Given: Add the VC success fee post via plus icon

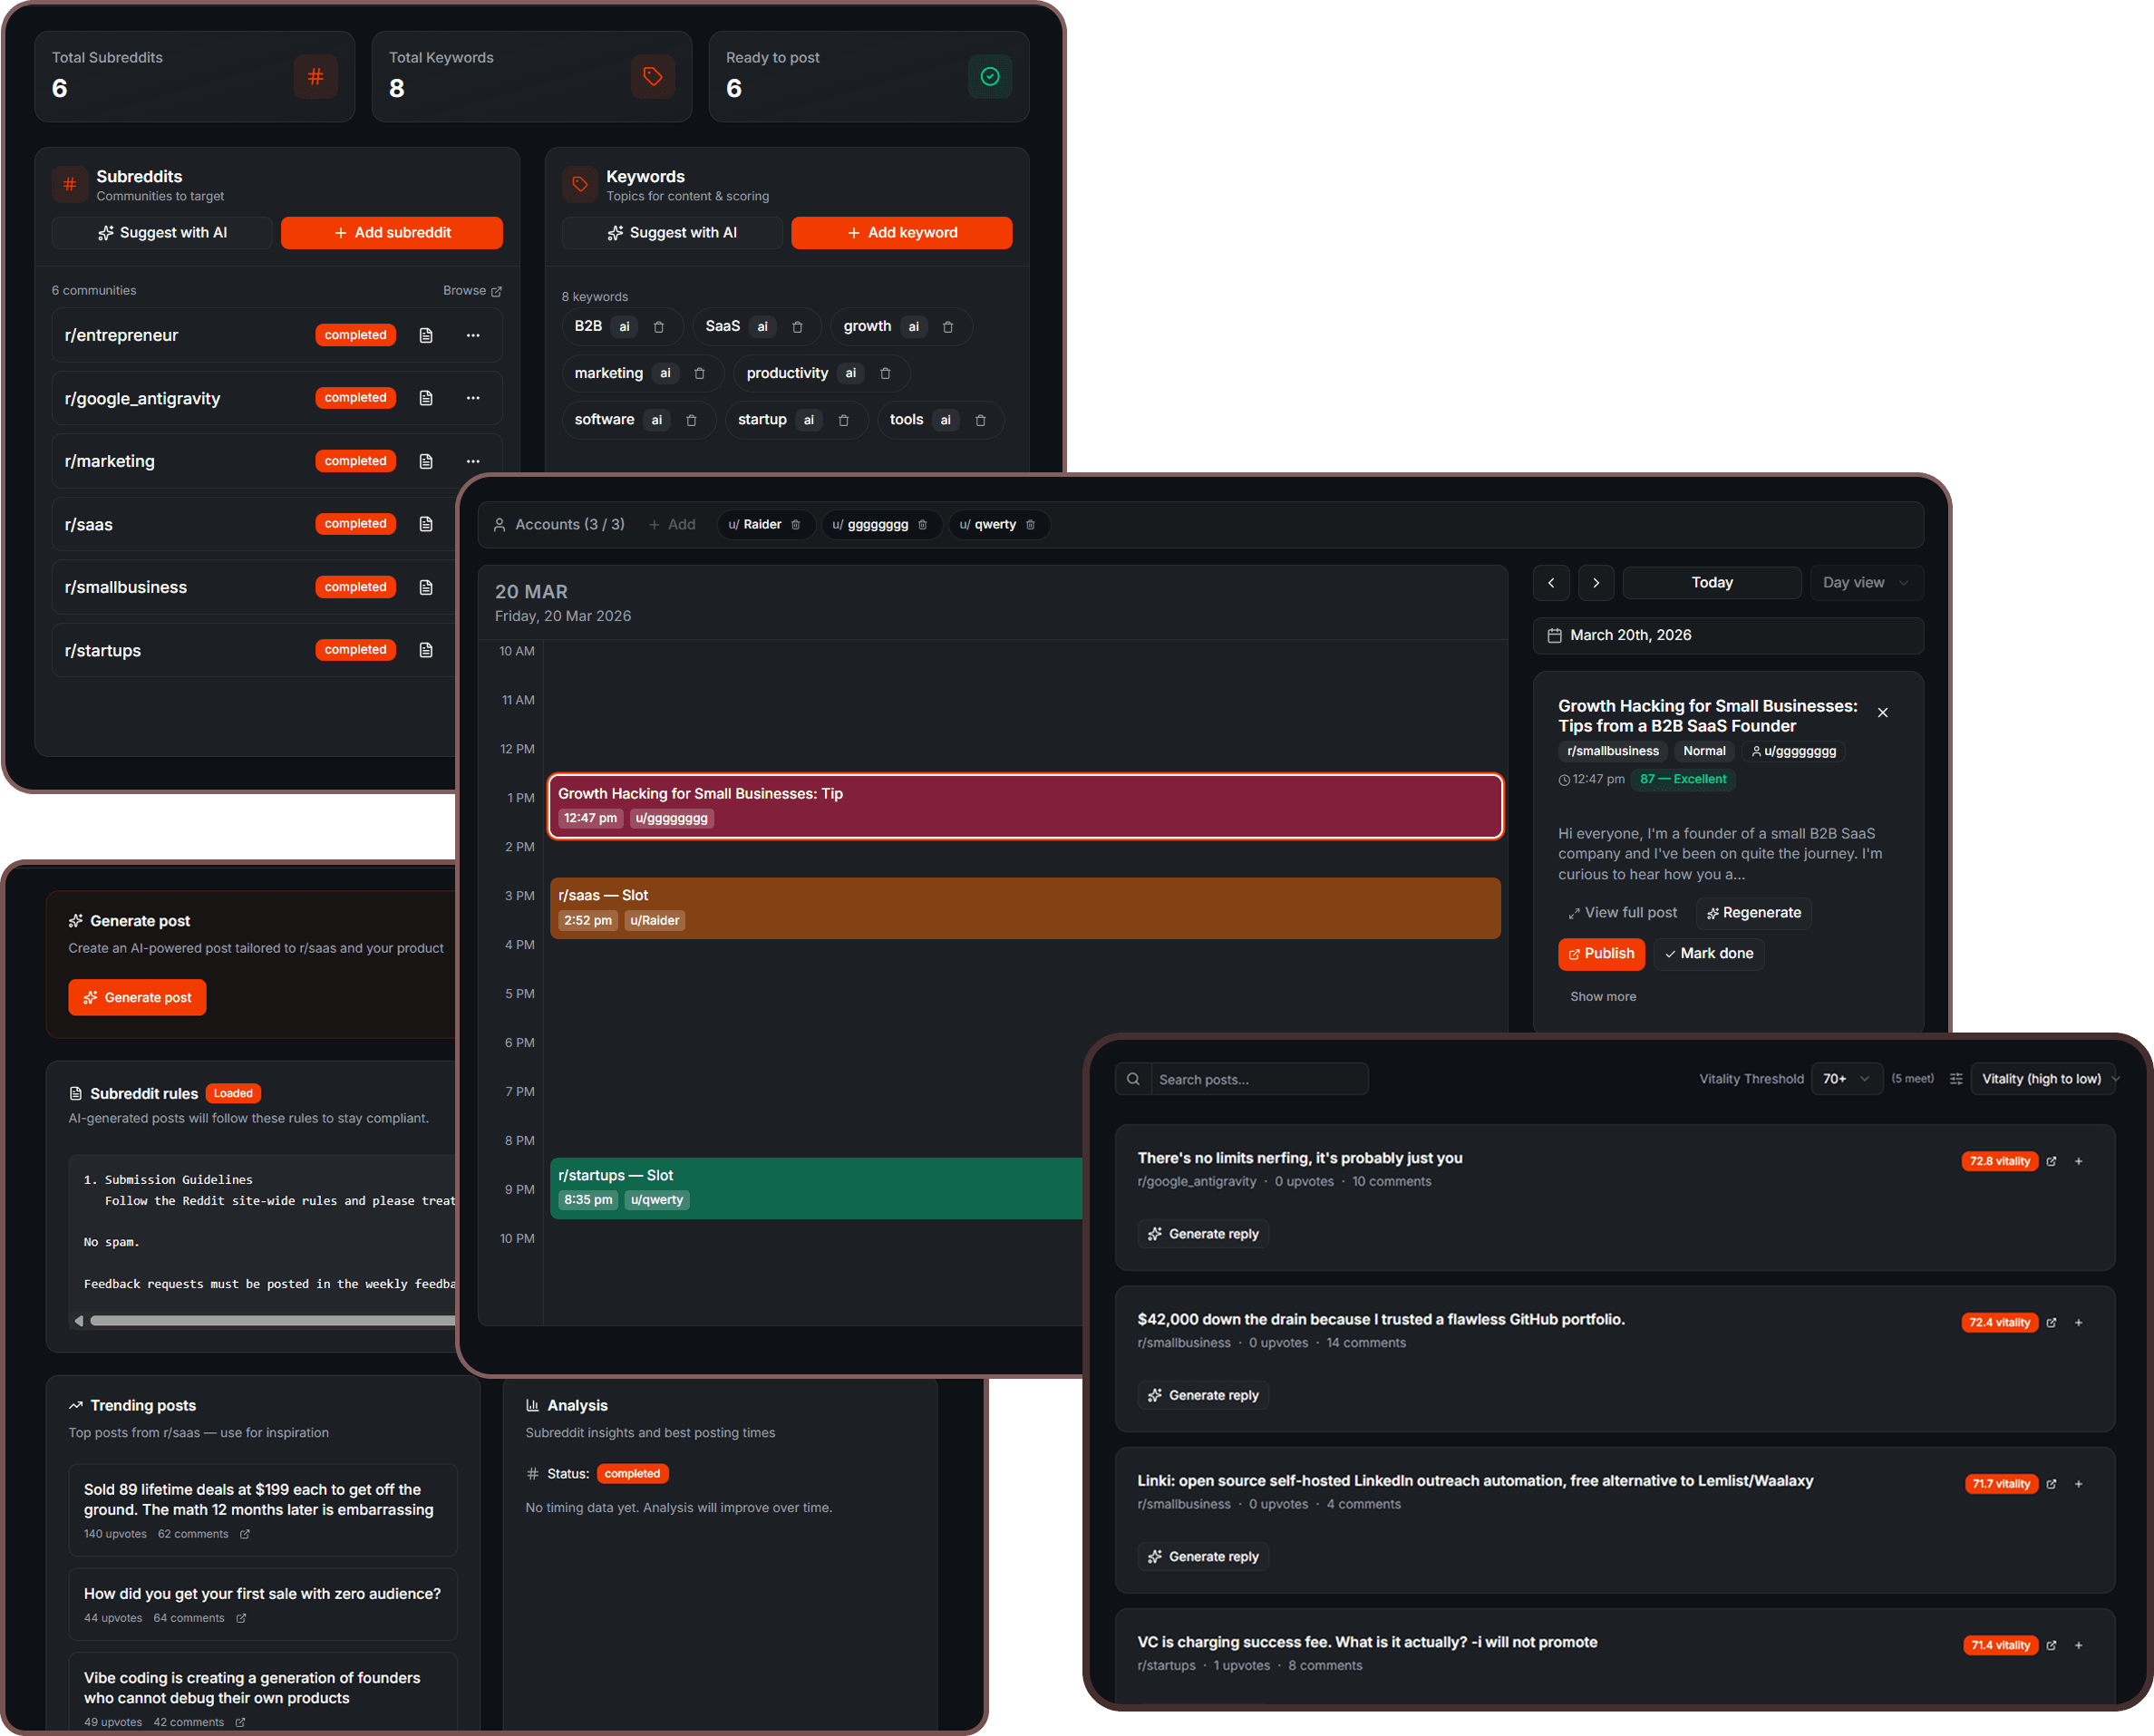Looking at the screenshot, I should pos(2079,1644).
